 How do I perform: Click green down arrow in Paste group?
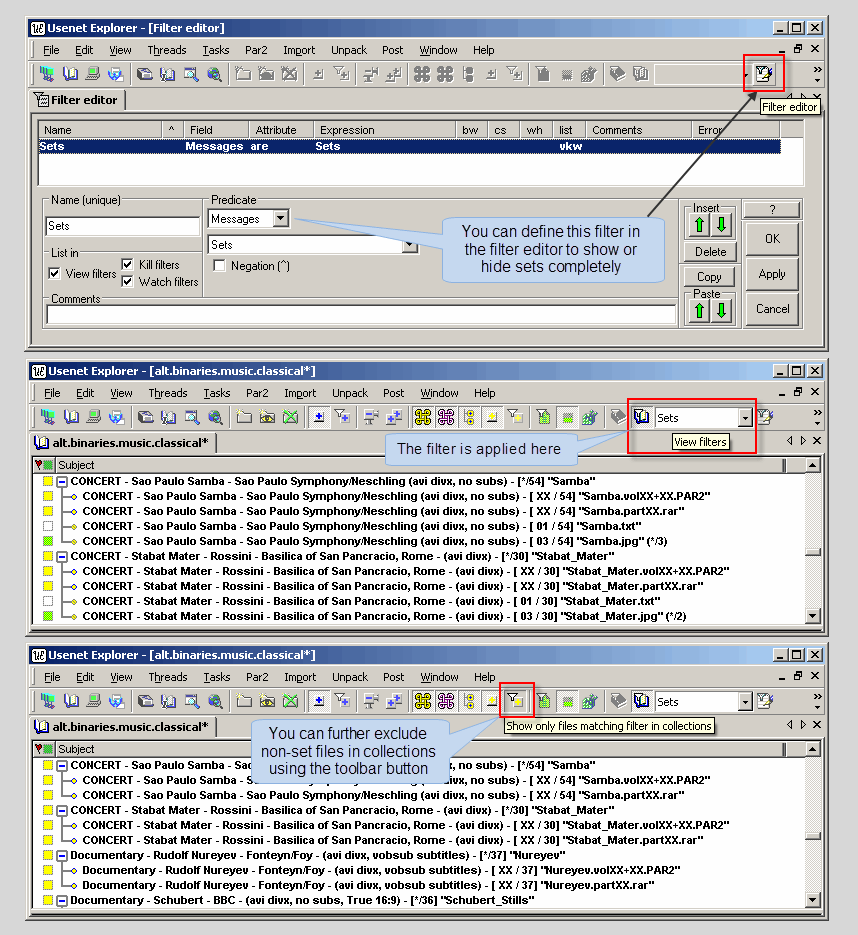[x=720, y=311]
